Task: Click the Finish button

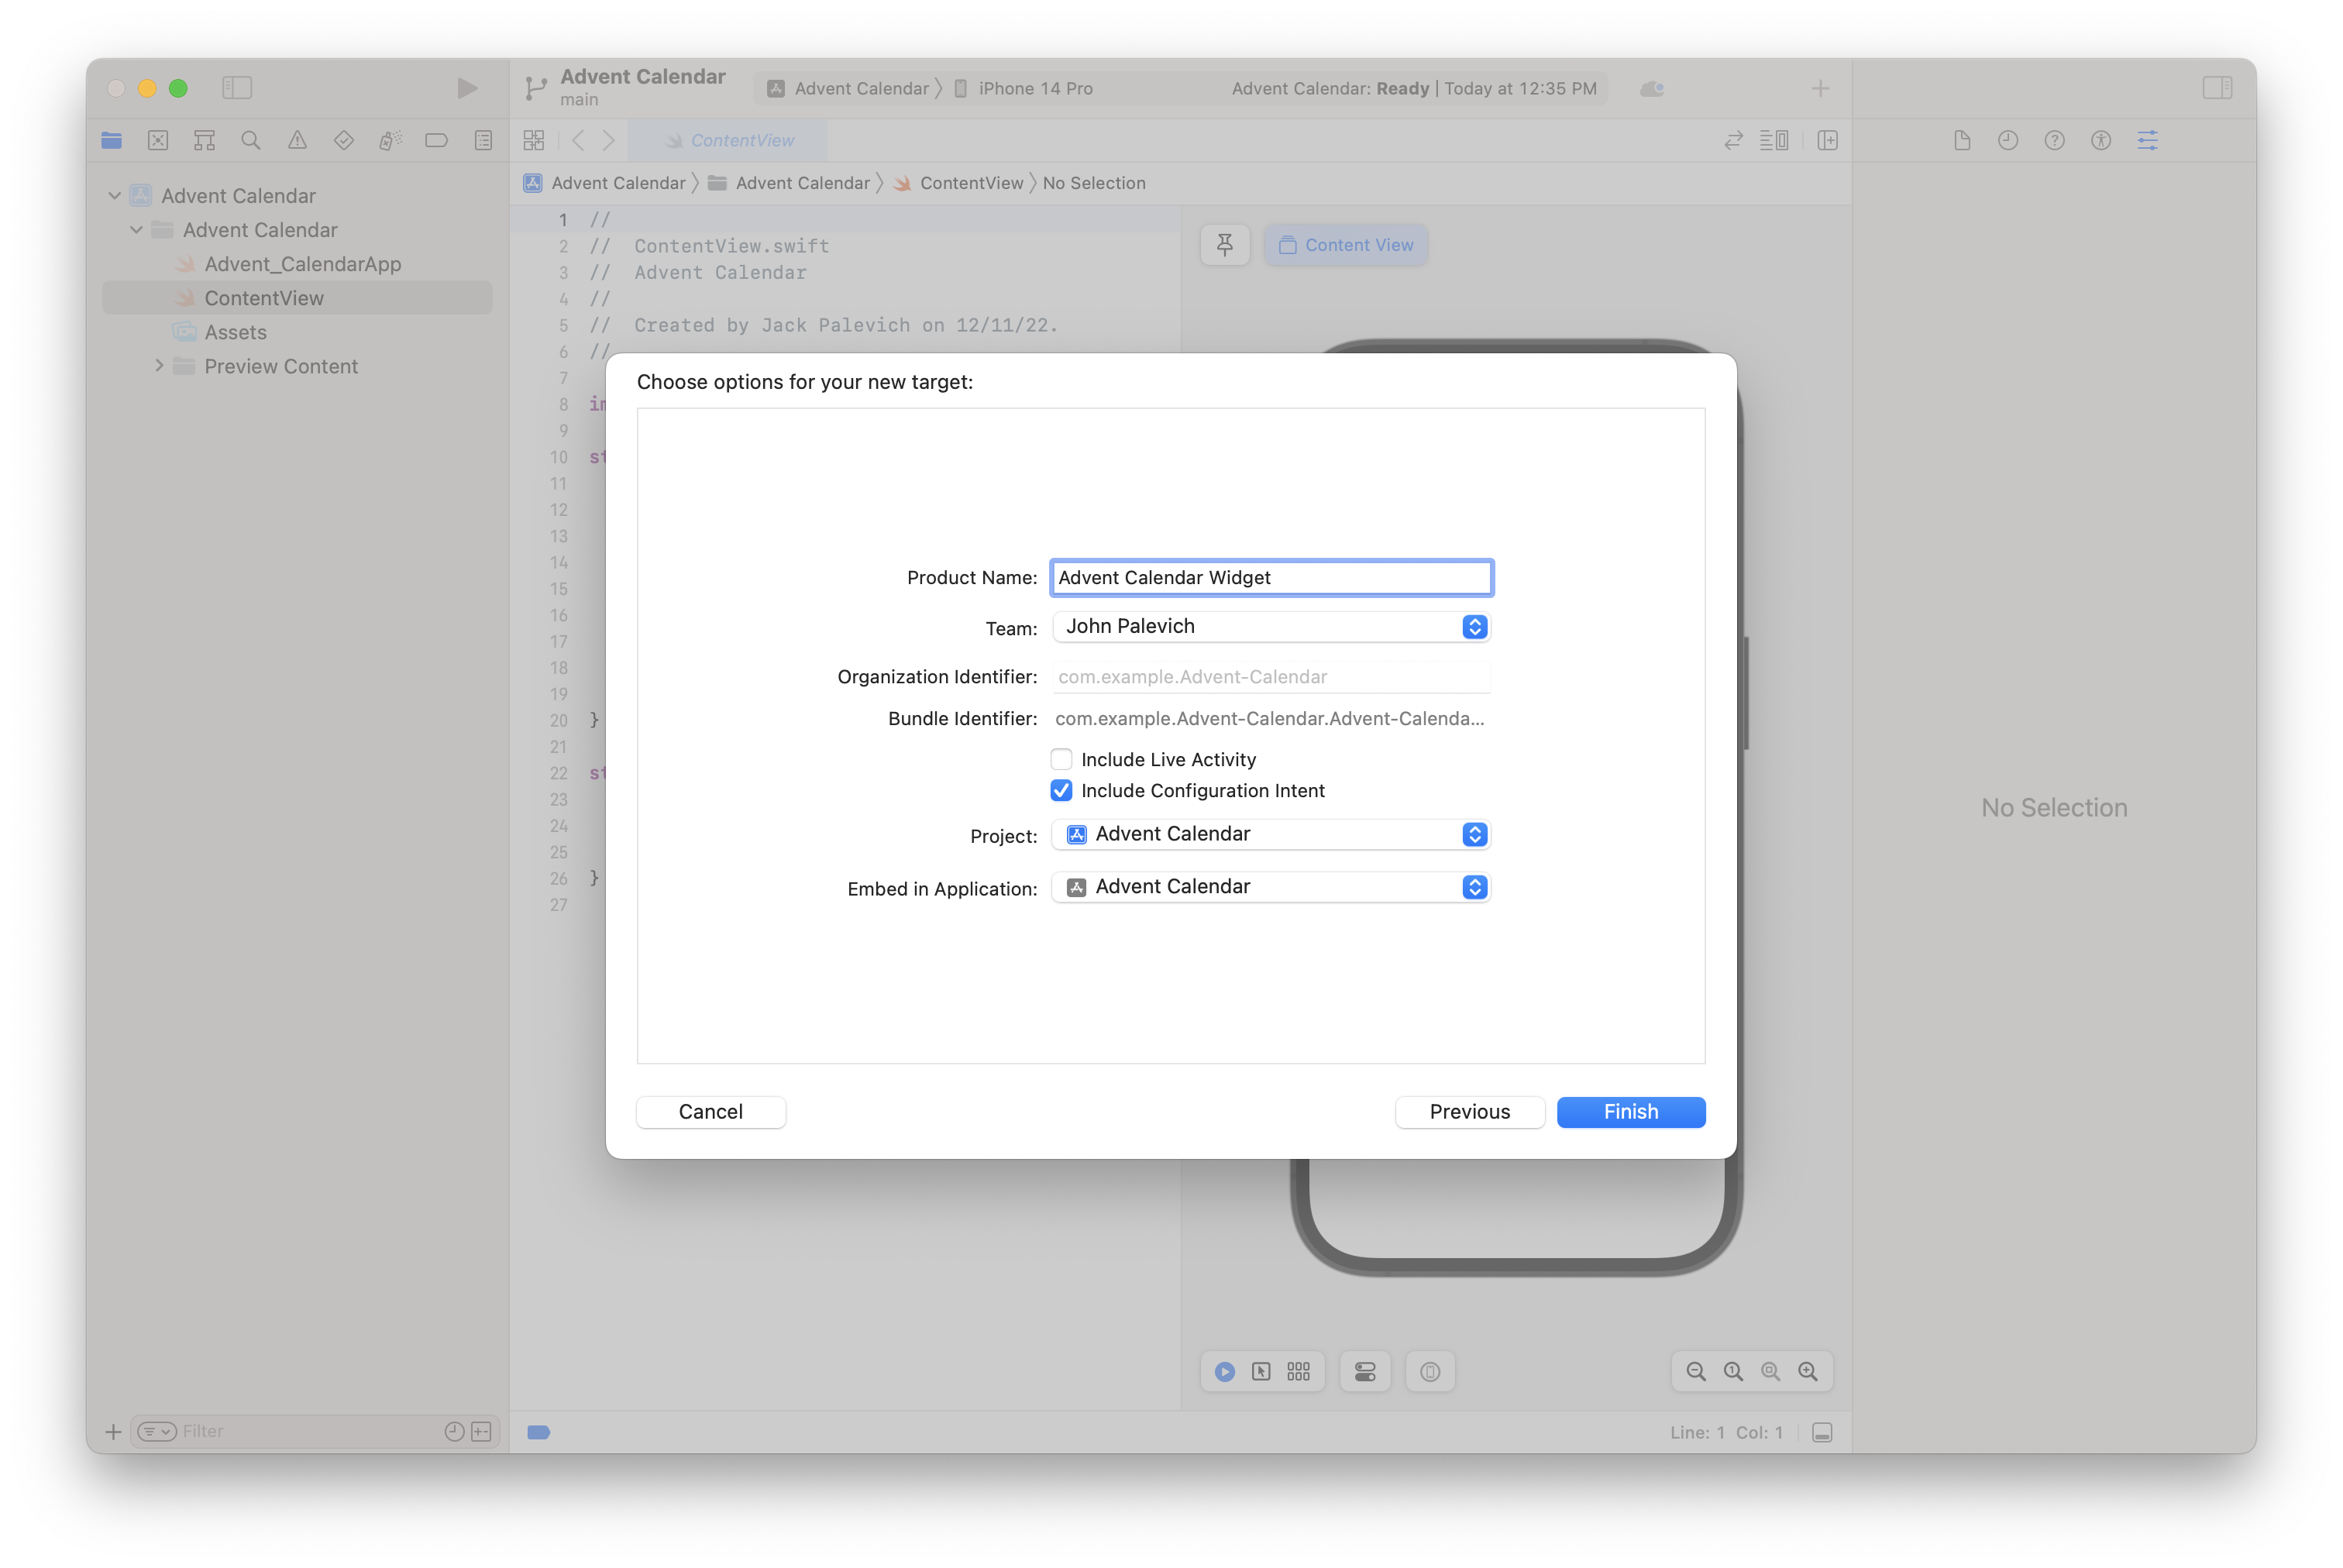Action: (1631, 1112)
